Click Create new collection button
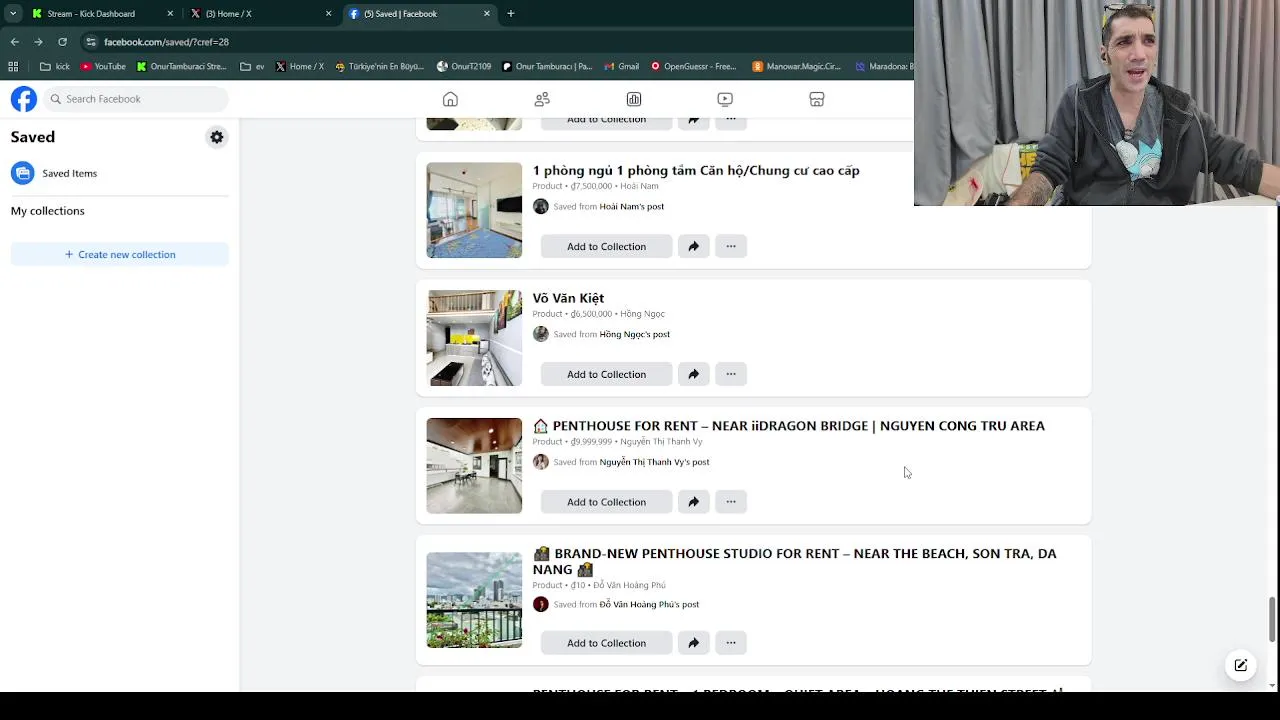Screen dimensions: 1280x720 point(120,254)
